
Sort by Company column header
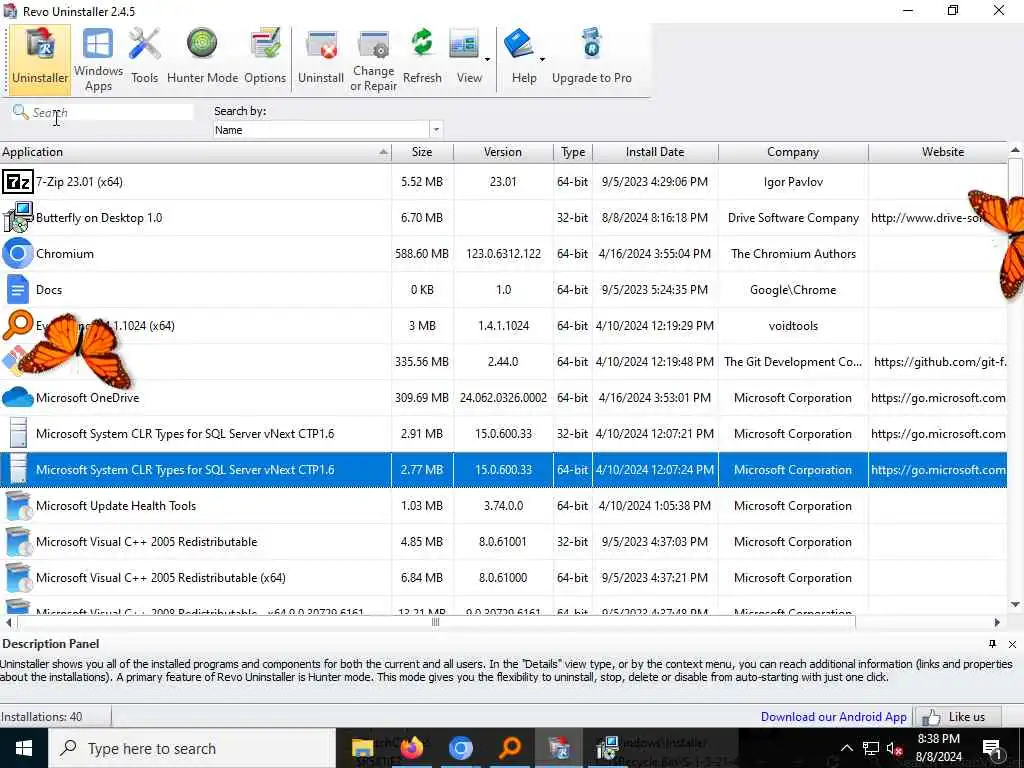(x=793, y=152)
